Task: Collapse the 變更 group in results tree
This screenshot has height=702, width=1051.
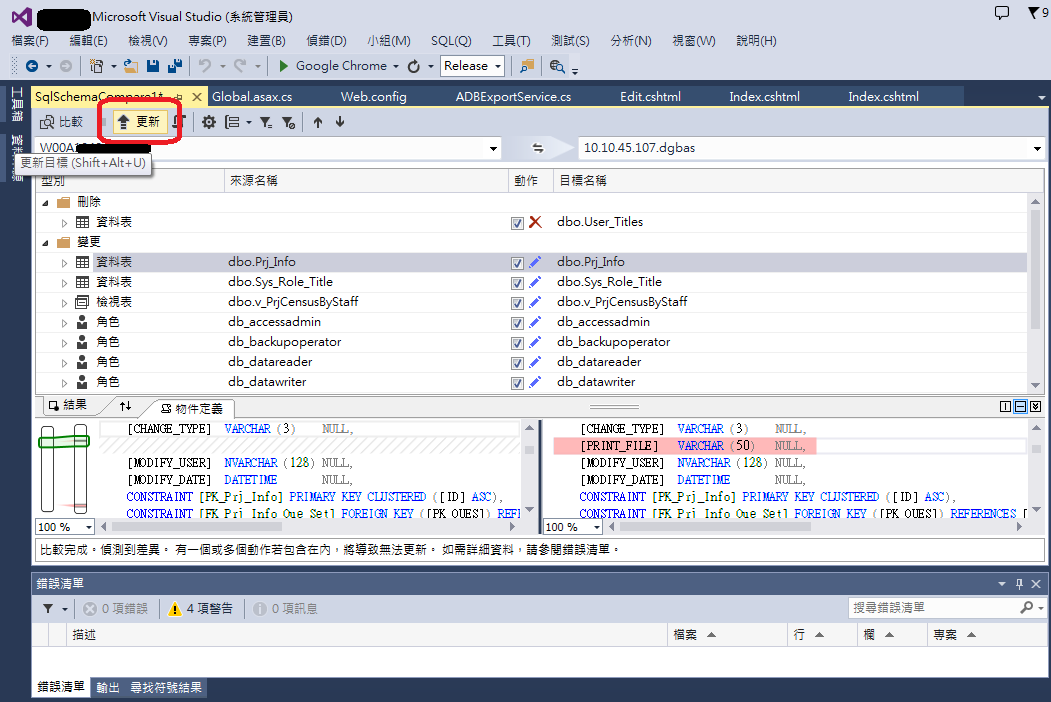Action: coord(44,242)
